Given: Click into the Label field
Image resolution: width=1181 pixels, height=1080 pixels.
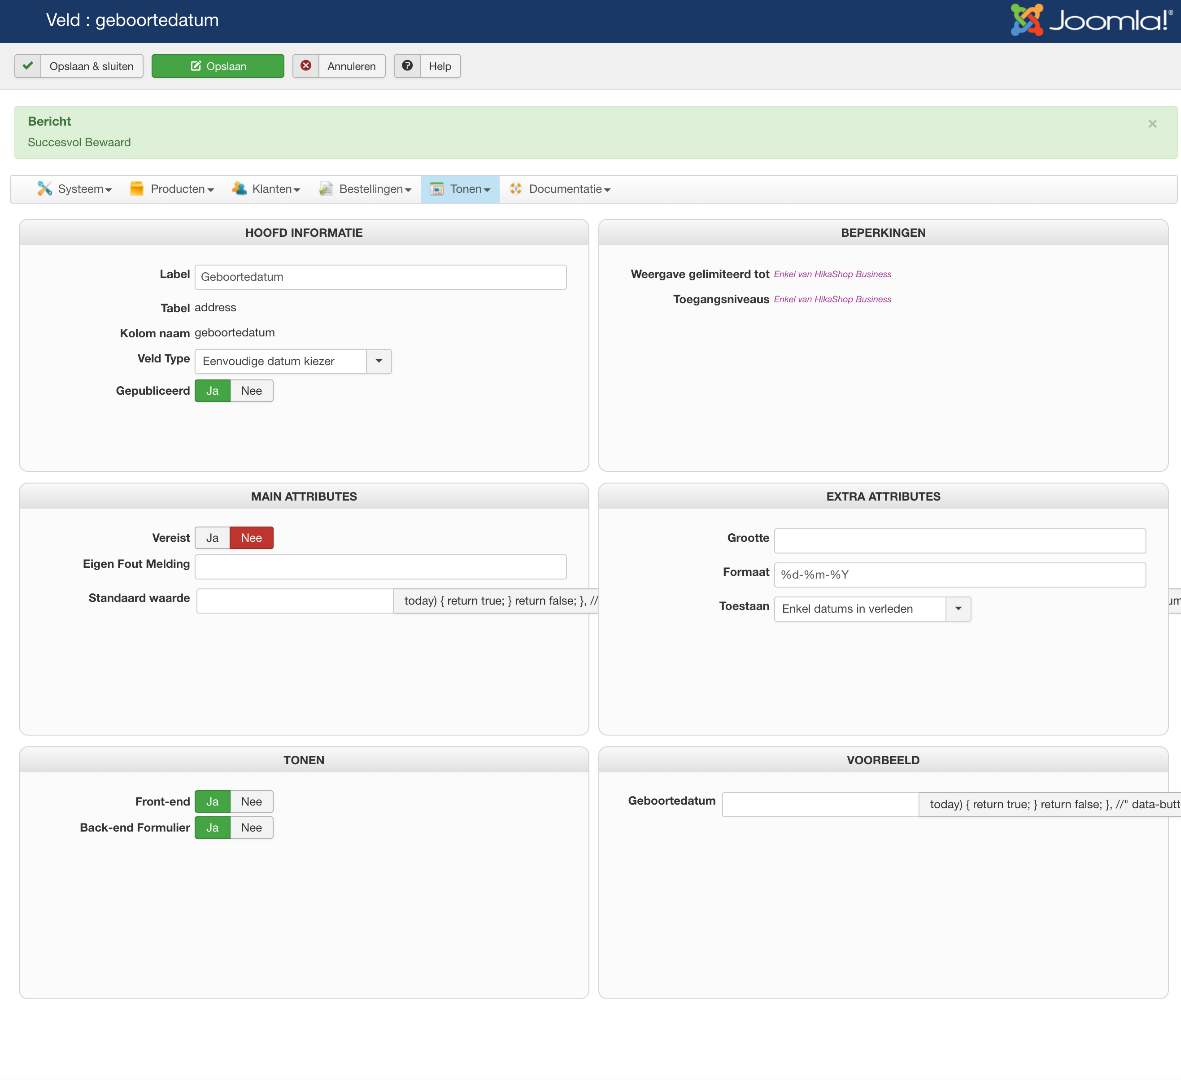Looking at the screenshot, I should pyautogui.click(x=380, y=277).
